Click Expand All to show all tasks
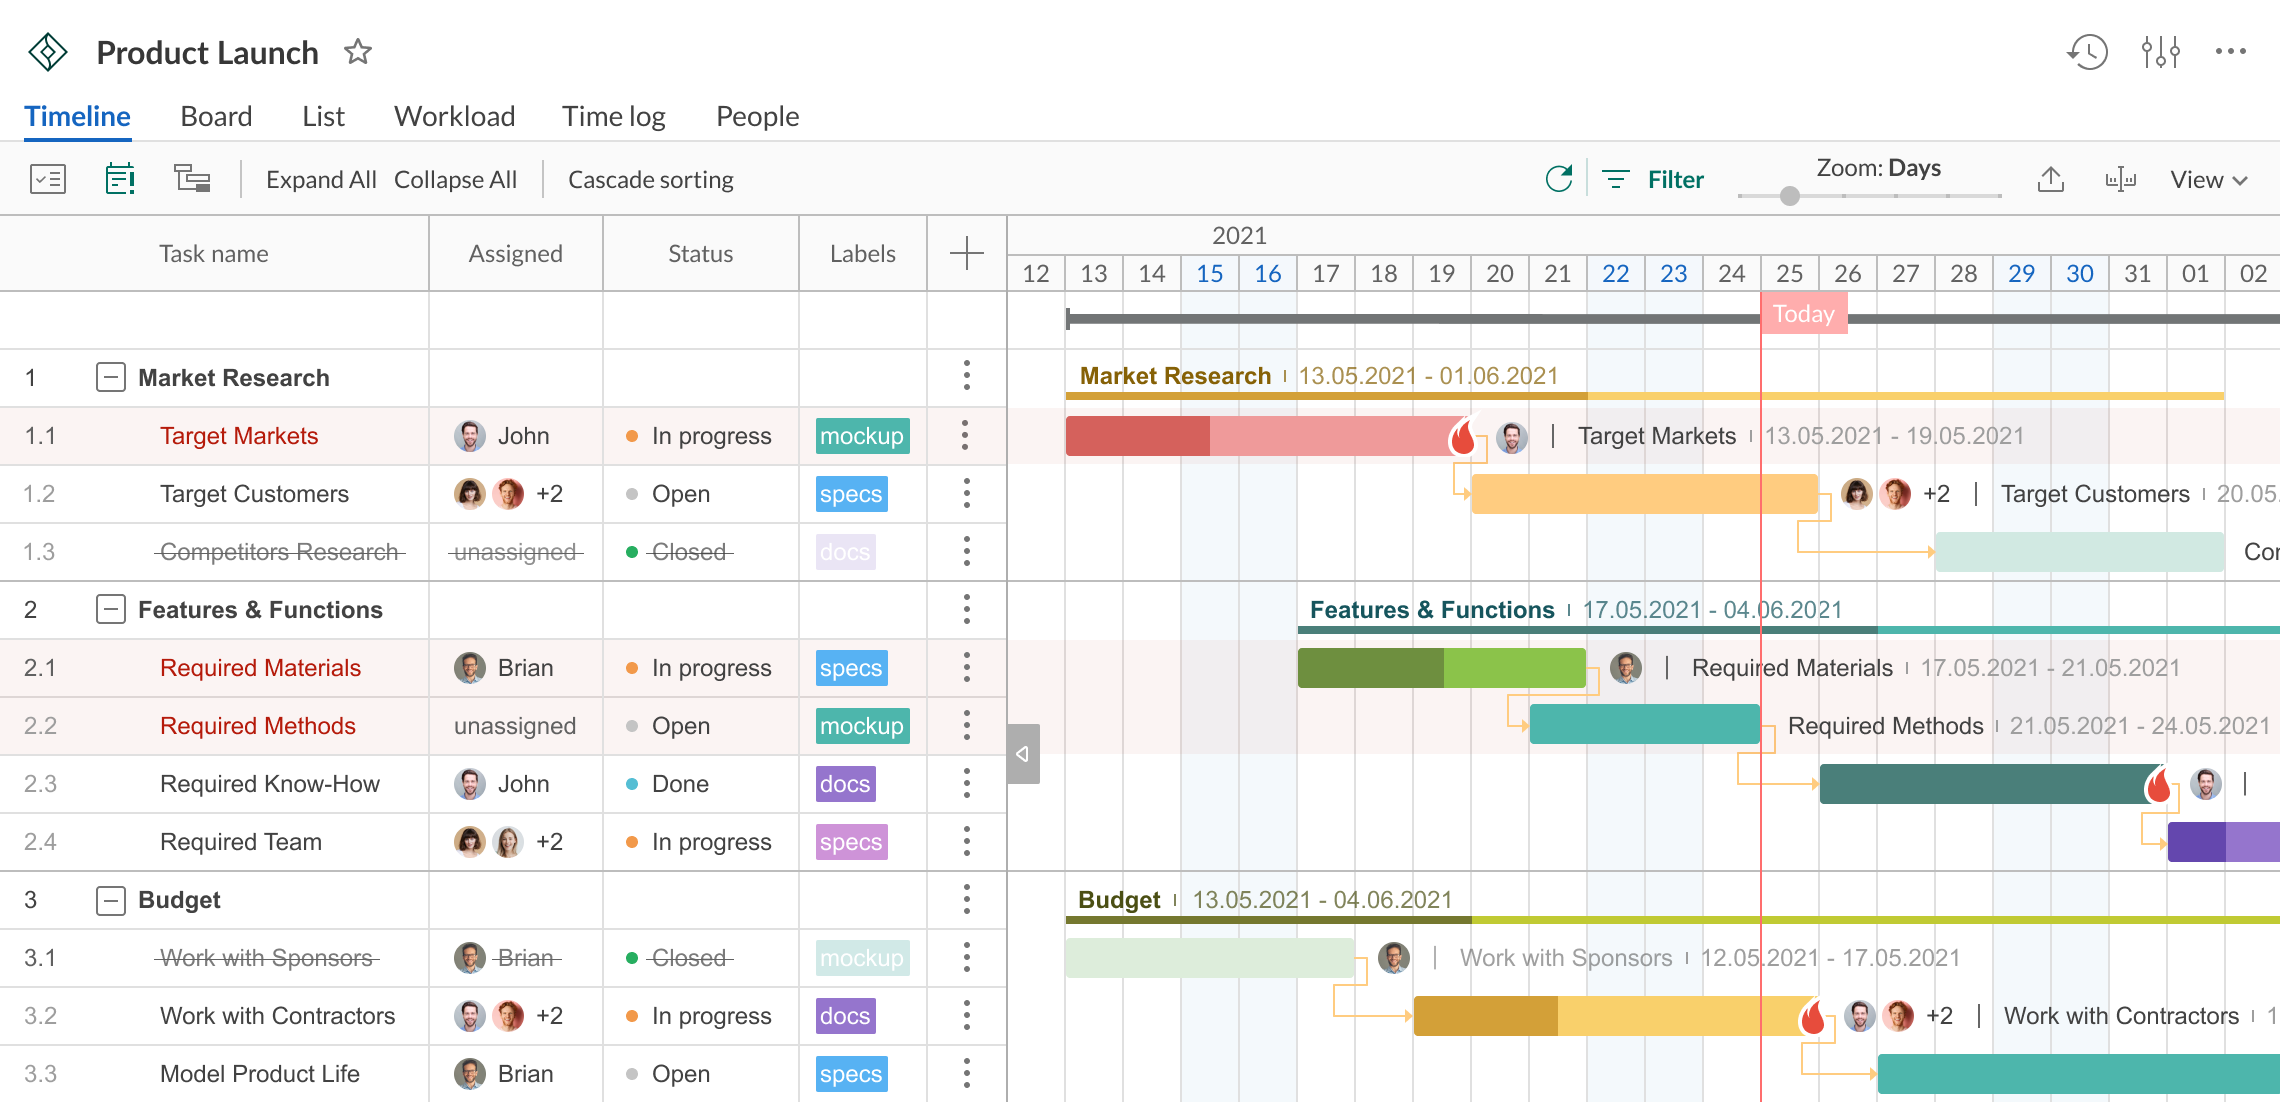 [320, 180]
